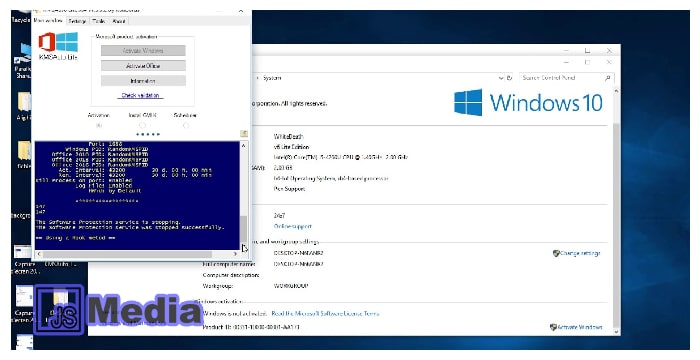Close the KMSAuto Lite window
The height and width of the screenshot is (360, 700).
tap(241, 11)
